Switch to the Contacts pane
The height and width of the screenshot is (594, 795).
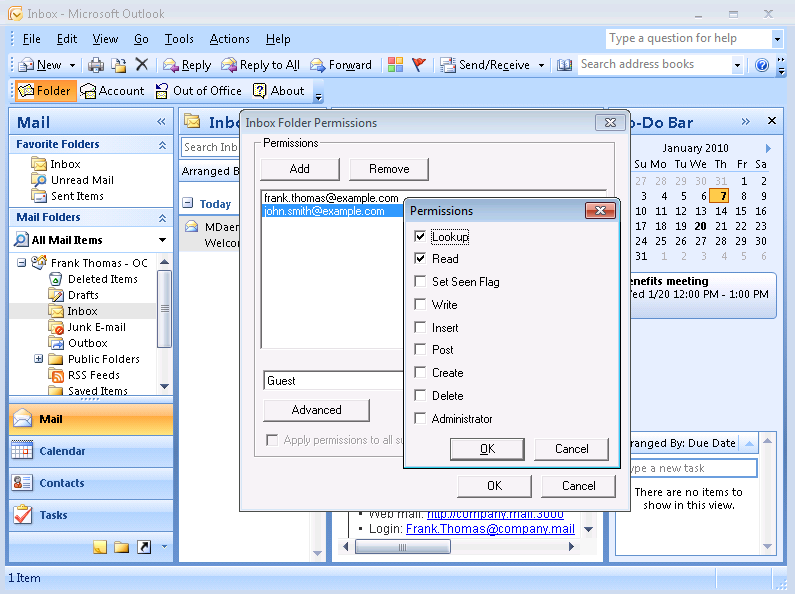click(91, 483)
